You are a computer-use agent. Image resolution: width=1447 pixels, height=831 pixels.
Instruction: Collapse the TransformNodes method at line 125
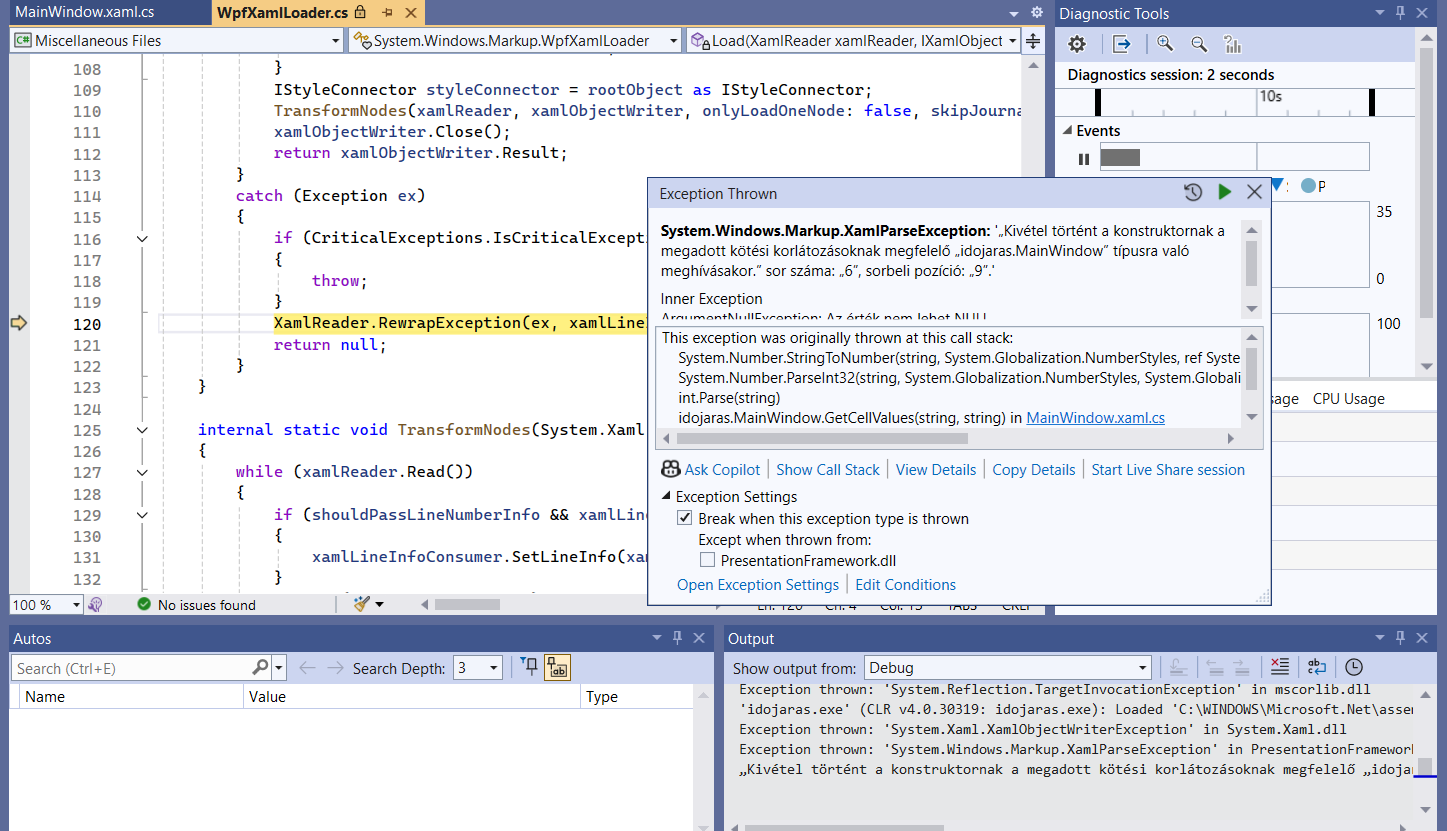point(142,429)
